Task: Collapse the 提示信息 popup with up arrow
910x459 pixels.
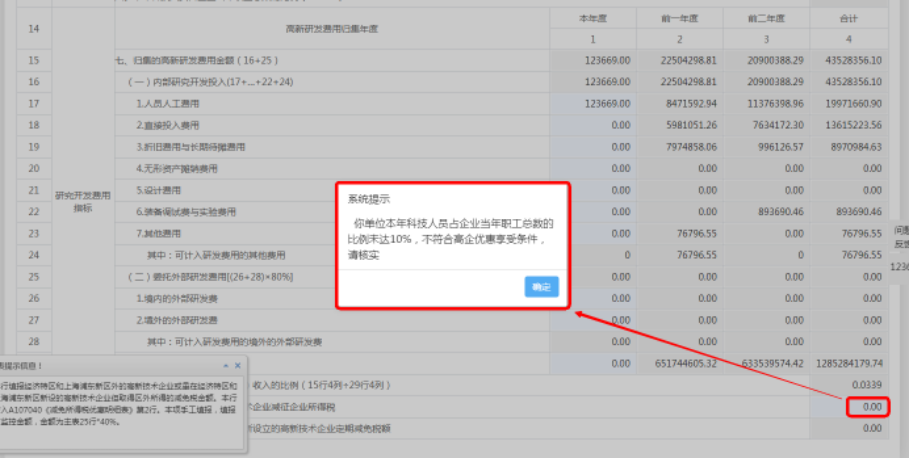Action: pyautogui.click(x=226, y=366)
